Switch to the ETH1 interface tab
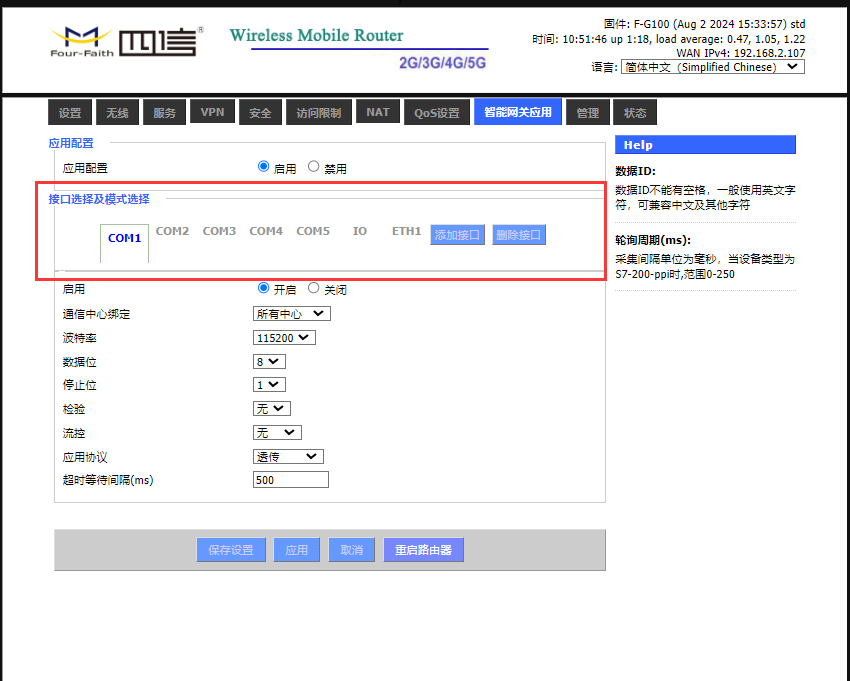The width and height of the screenshot is (850, 681). (407, 231)
